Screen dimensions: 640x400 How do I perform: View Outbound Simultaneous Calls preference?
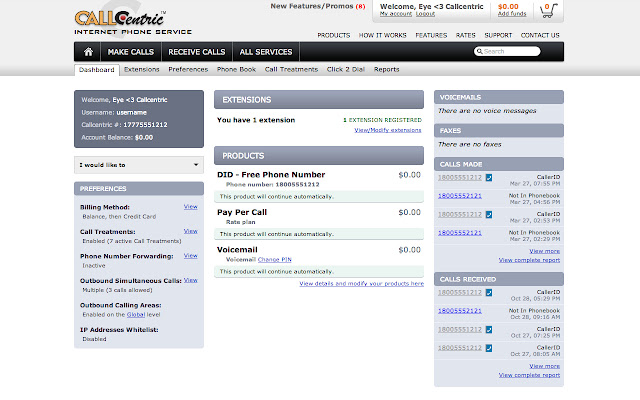[191, 280]
